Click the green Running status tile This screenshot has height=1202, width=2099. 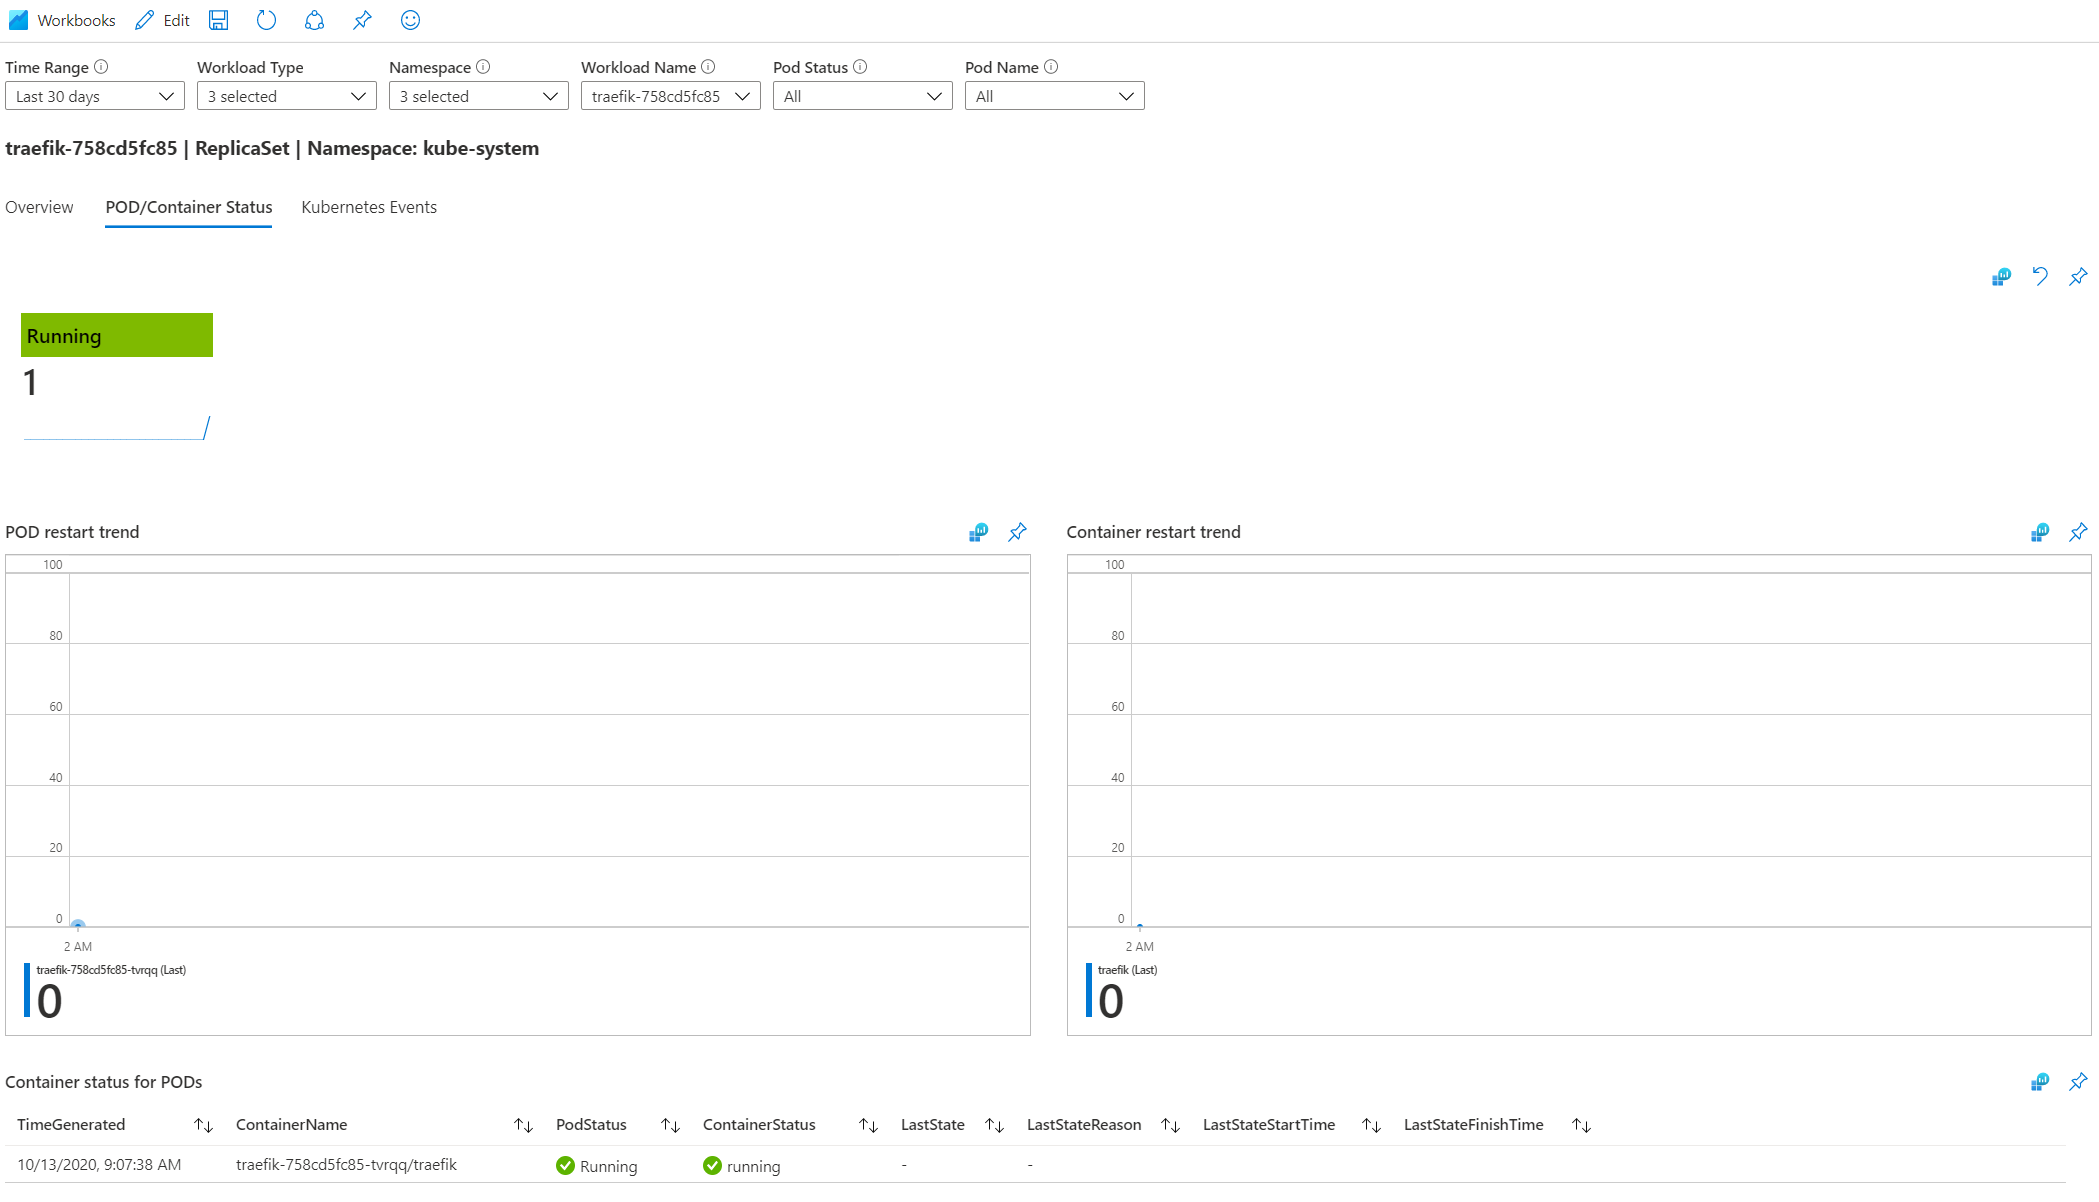117,335
